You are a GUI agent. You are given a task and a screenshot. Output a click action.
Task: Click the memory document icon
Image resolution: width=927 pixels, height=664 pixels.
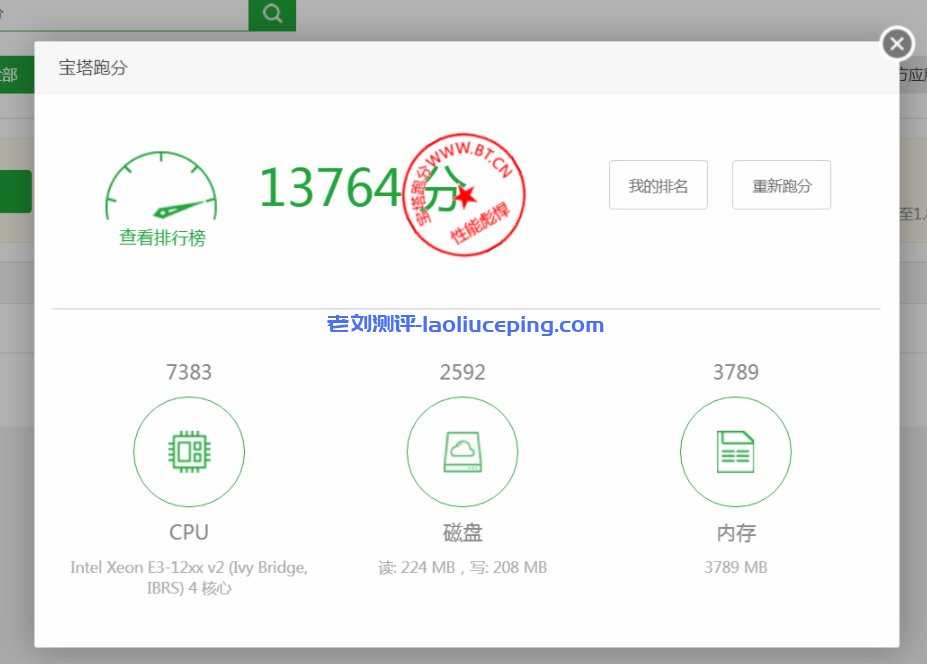pyautogui.click(x=735, y=452)
